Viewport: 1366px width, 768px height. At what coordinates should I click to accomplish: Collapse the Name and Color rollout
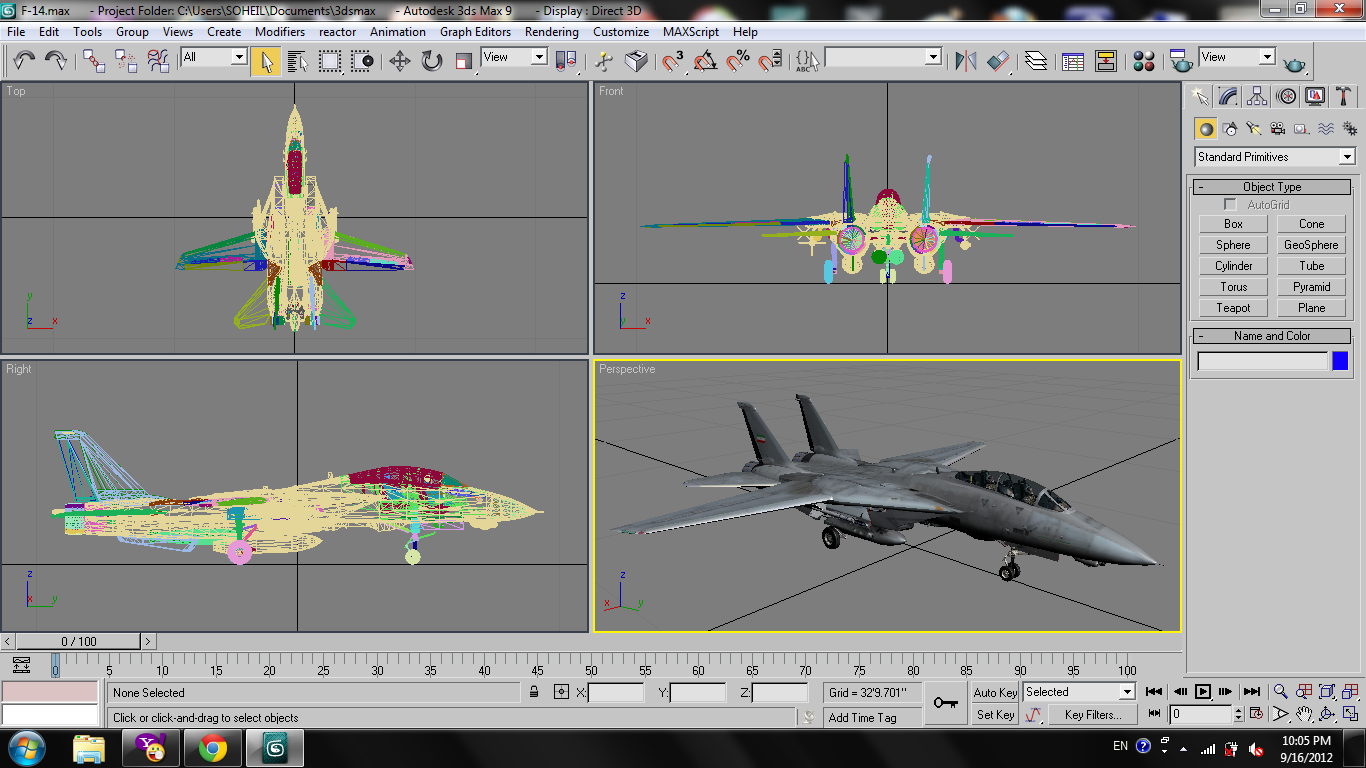point(1272,336)
